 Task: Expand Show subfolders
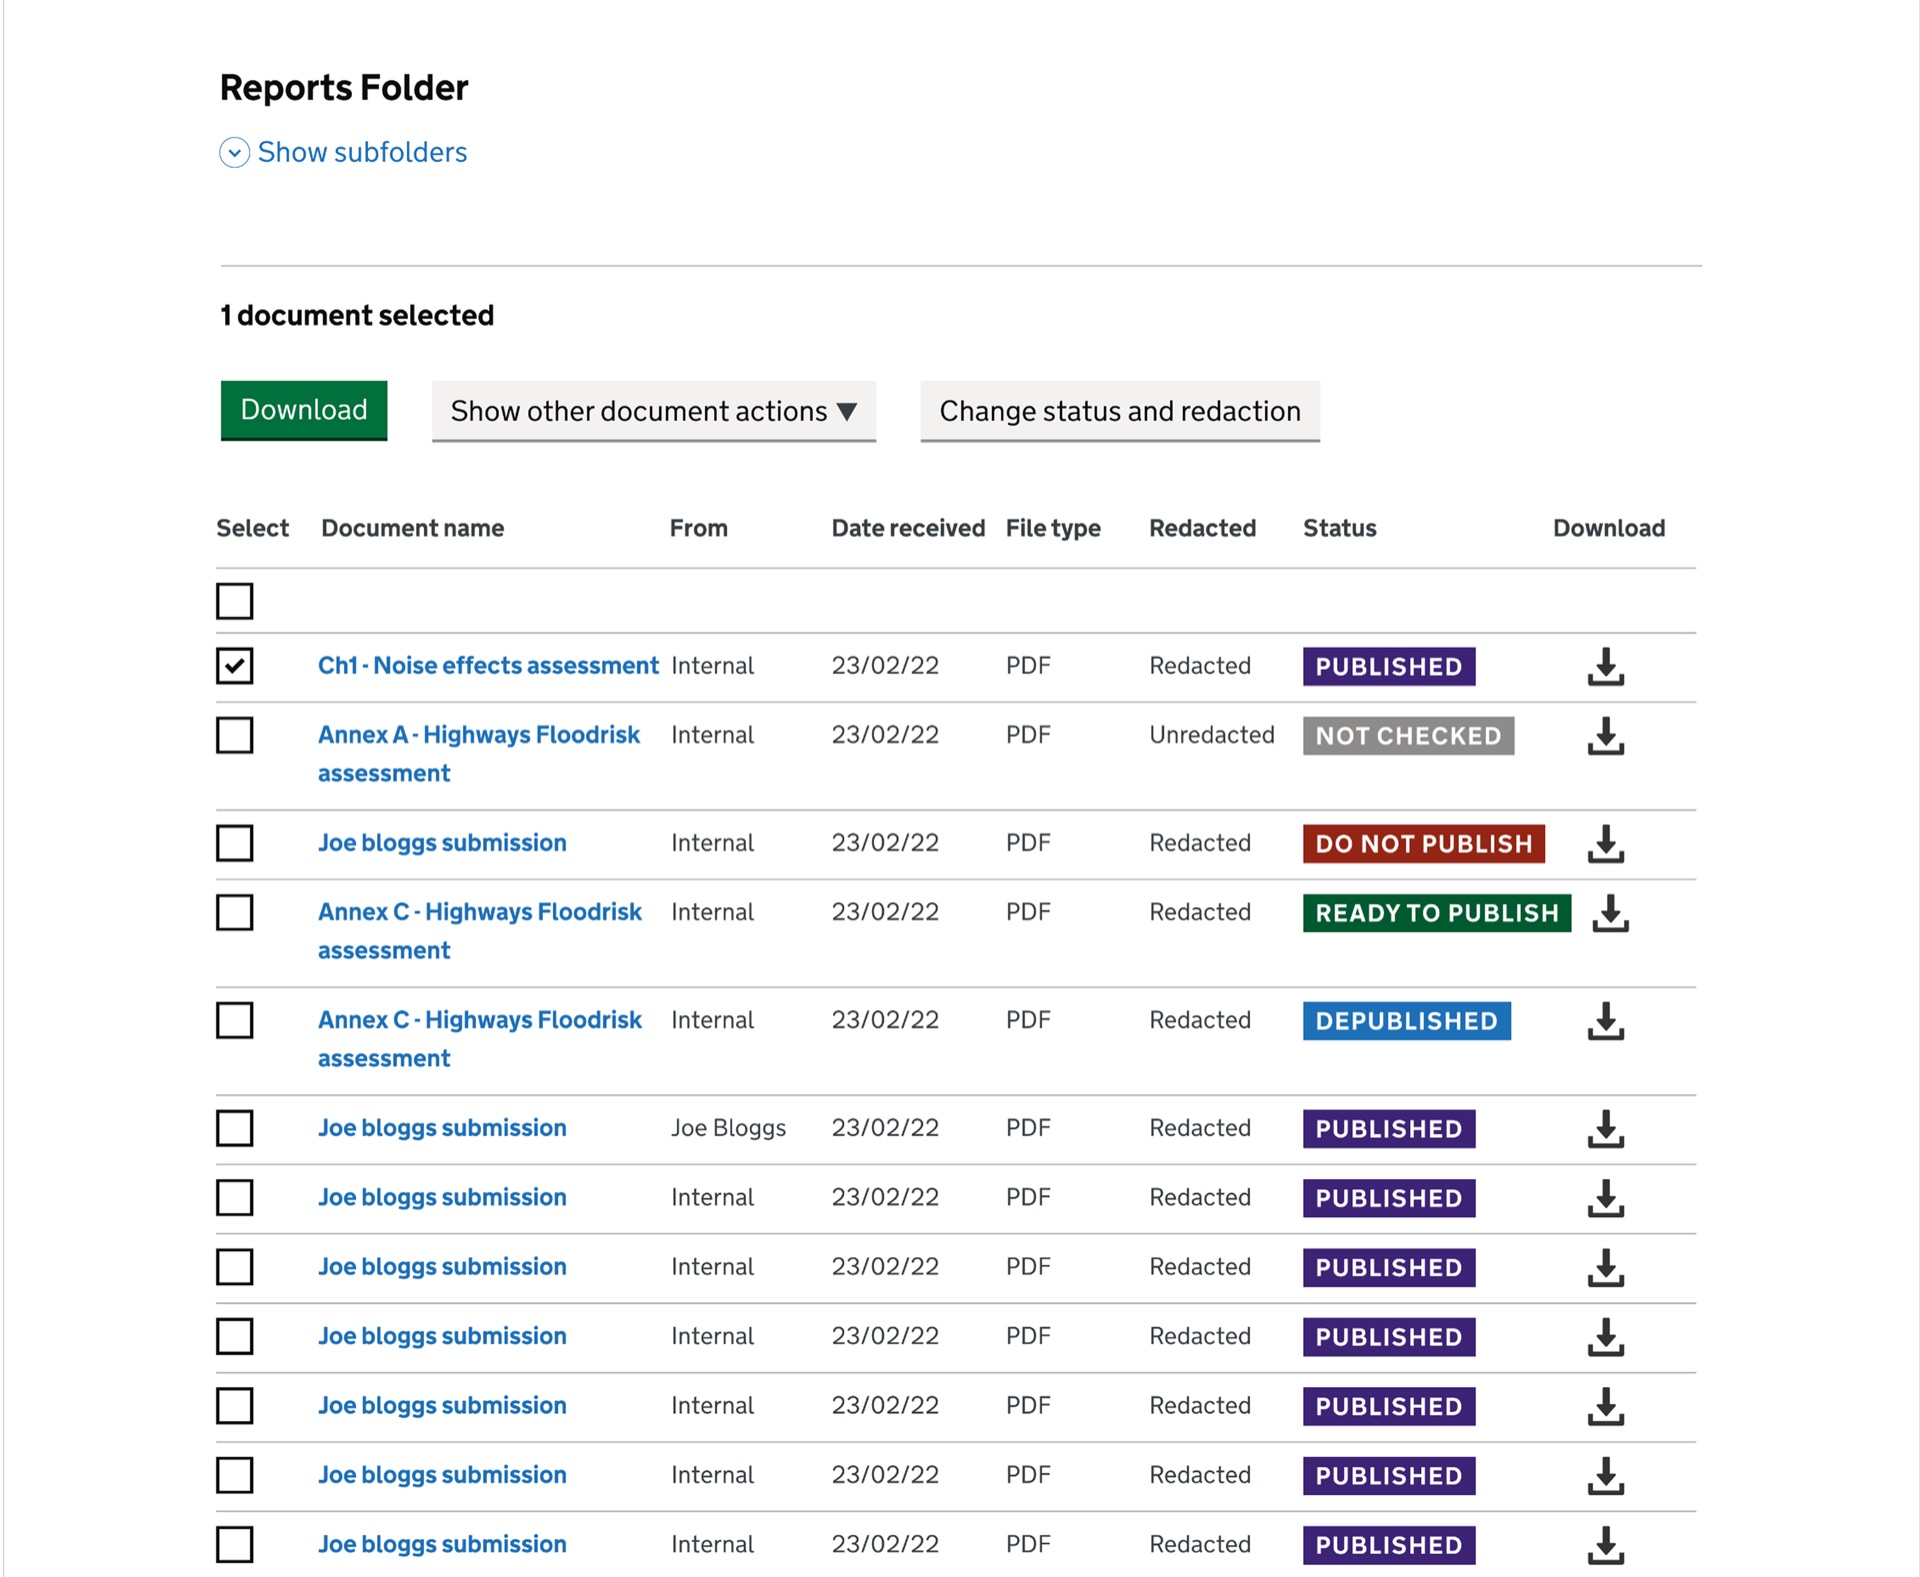(343, 152)
